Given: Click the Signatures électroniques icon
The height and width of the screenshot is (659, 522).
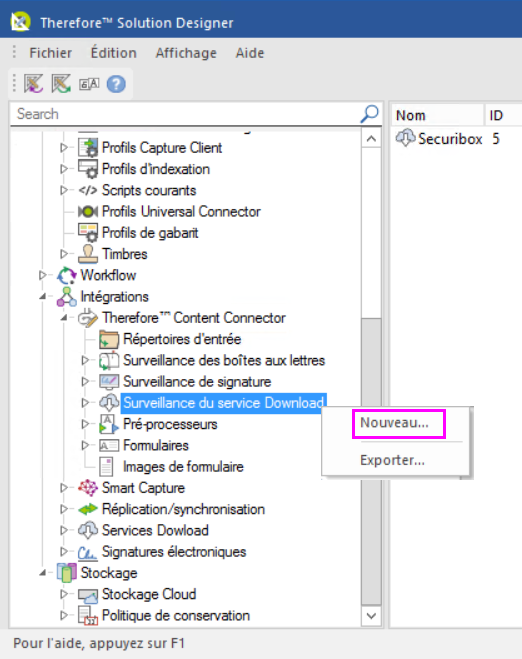Looking at the screenshot, I should [88, 552].
